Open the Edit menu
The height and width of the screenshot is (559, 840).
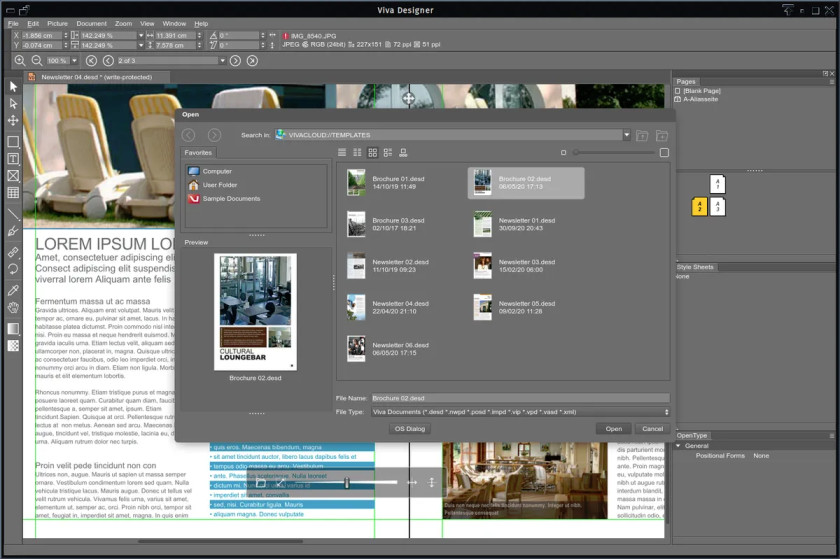pyautogui.click(x=33, y=24)
